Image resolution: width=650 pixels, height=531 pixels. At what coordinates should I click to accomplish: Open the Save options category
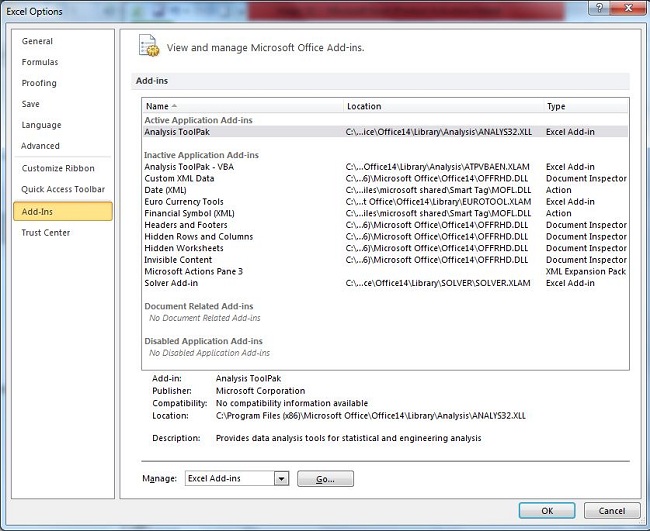pyautogui.click(x=31, y=104)
